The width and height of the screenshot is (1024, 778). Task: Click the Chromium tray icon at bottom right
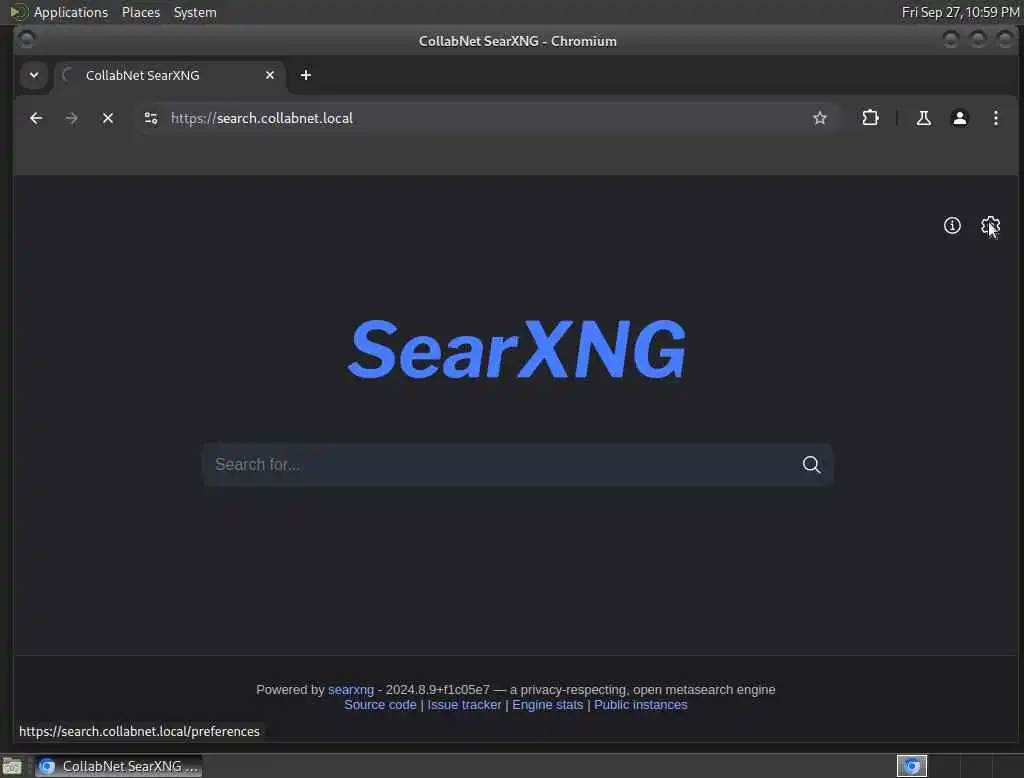[912, 766]
